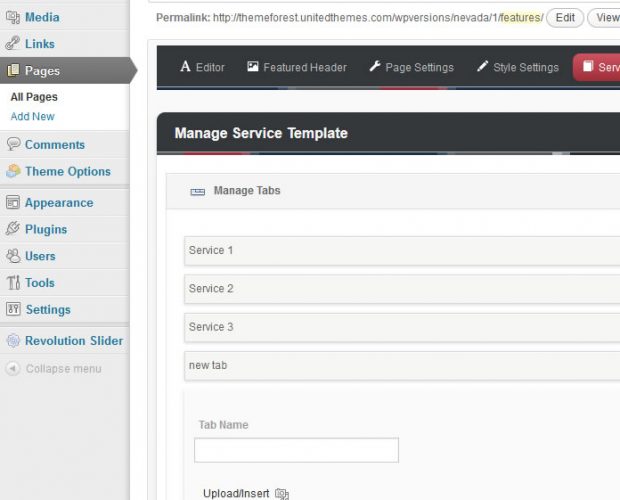Focus the Tab Name text field

tap(296, 450)
